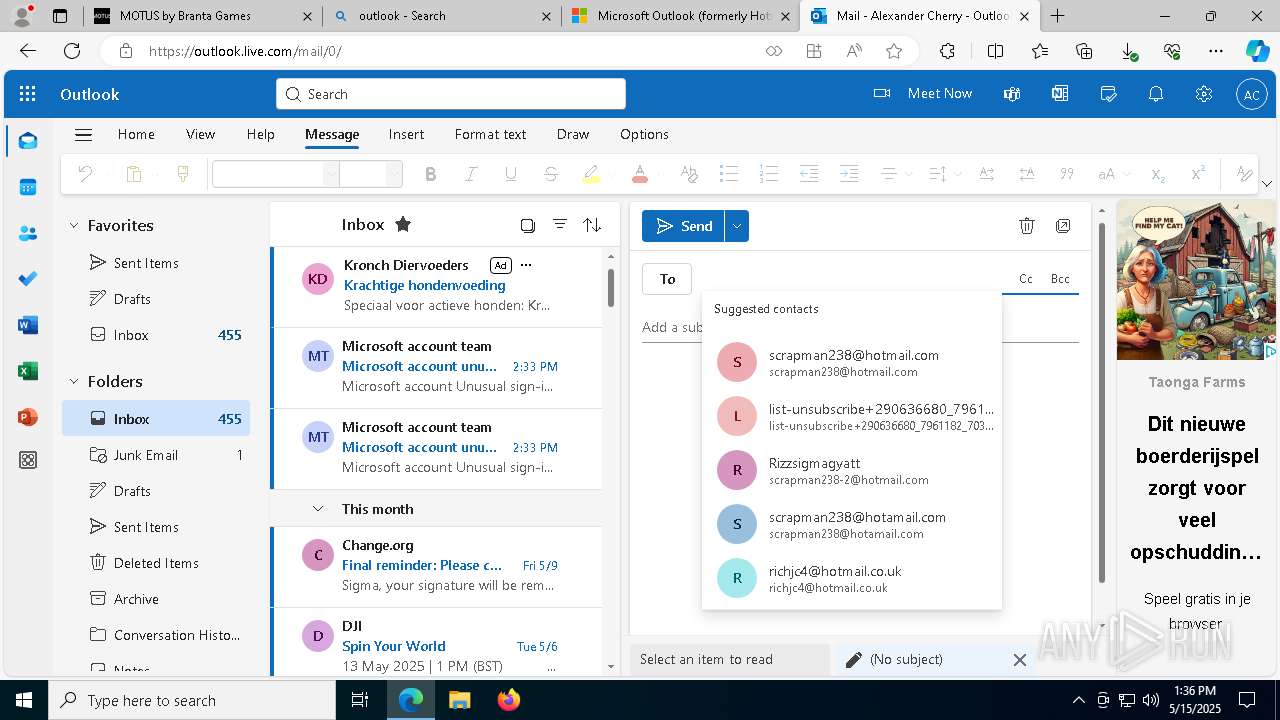
Task: Toggle Subscript formatting
Action: pyautogui.click(x=1158, y=174)
